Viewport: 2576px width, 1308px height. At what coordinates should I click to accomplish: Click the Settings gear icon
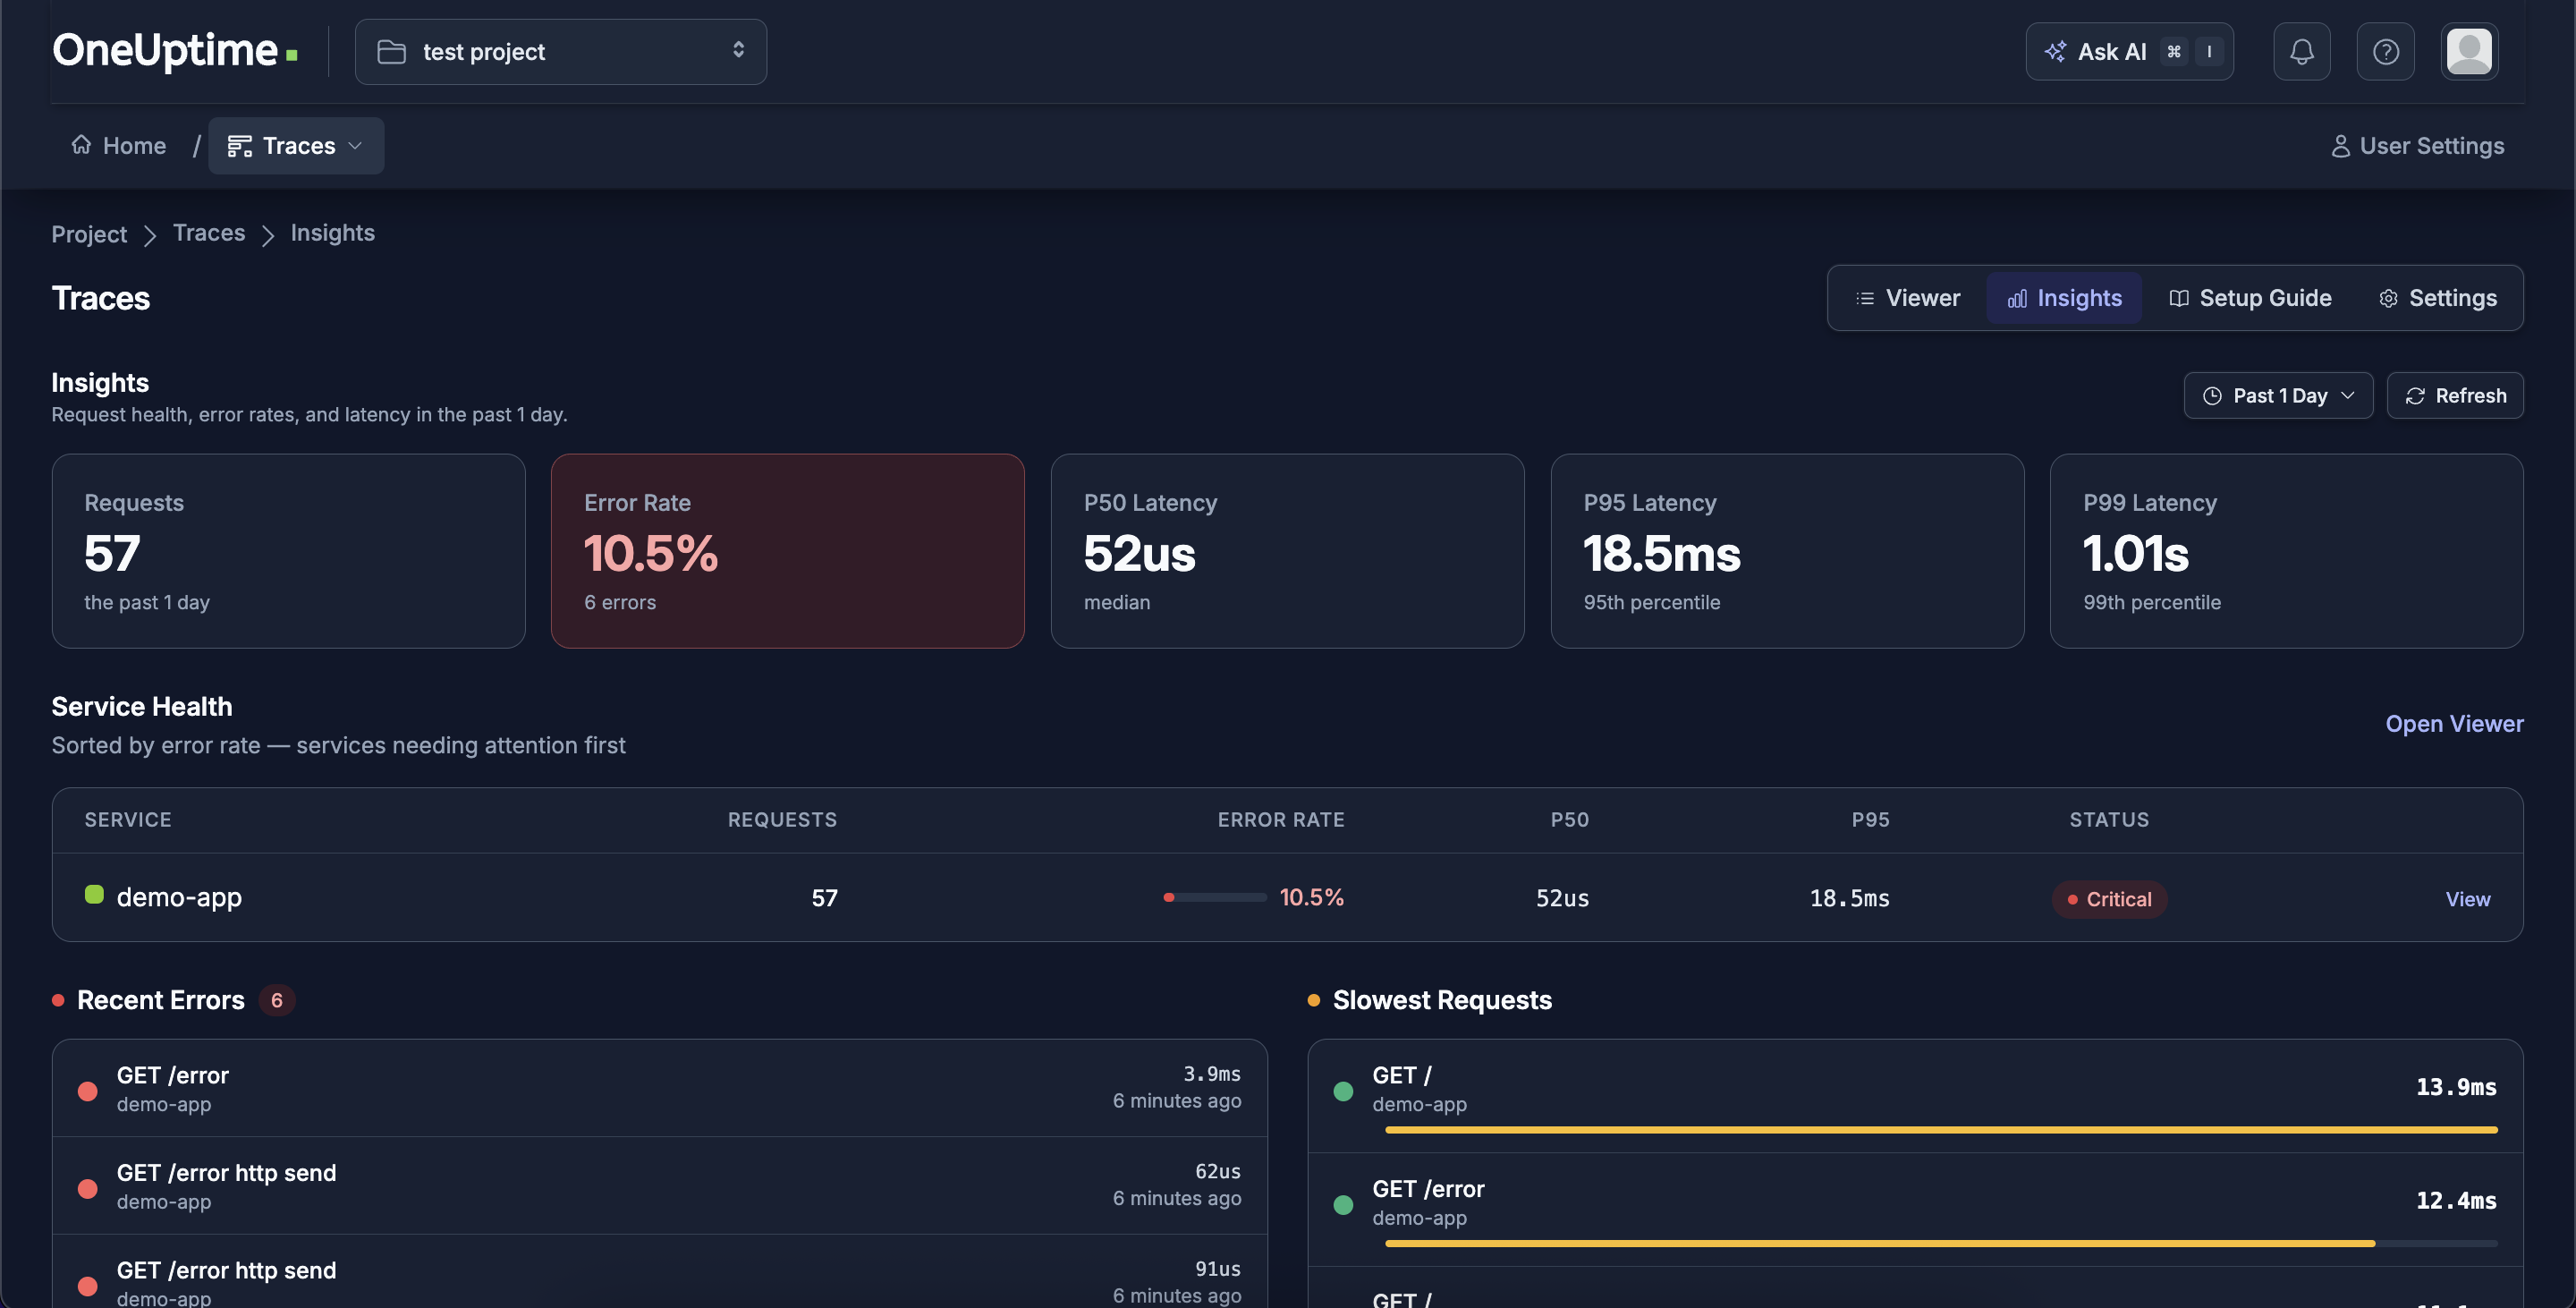pyautogui.click(x=2388, y=298)
